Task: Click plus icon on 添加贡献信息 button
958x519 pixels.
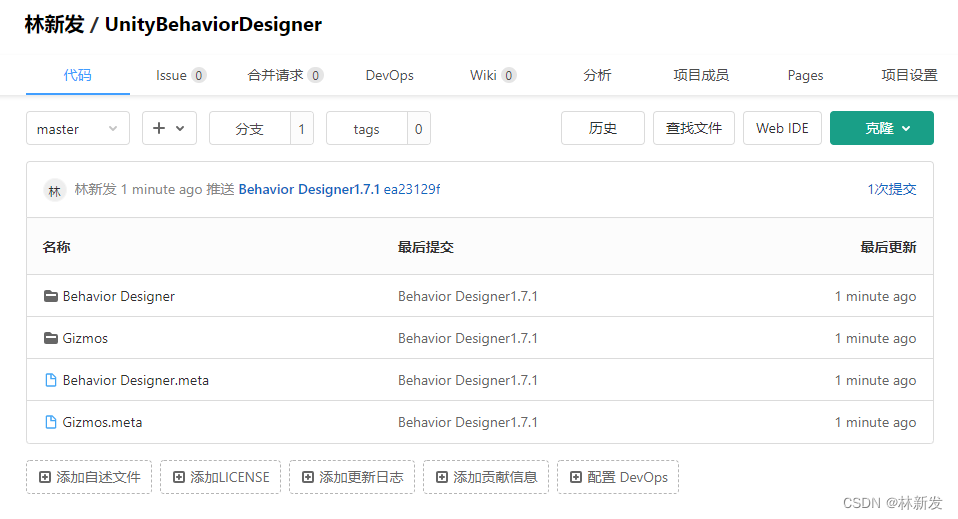Action: pyautogui.click(x=442, y=477)
